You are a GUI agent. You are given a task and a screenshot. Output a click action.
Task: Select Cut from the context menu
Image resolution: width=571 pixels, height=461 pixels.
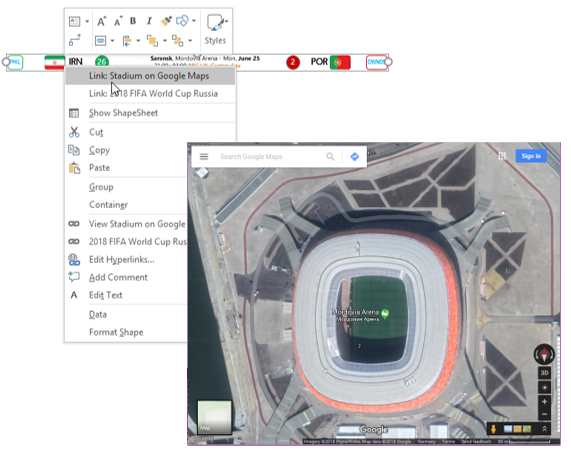coord(150,132)
